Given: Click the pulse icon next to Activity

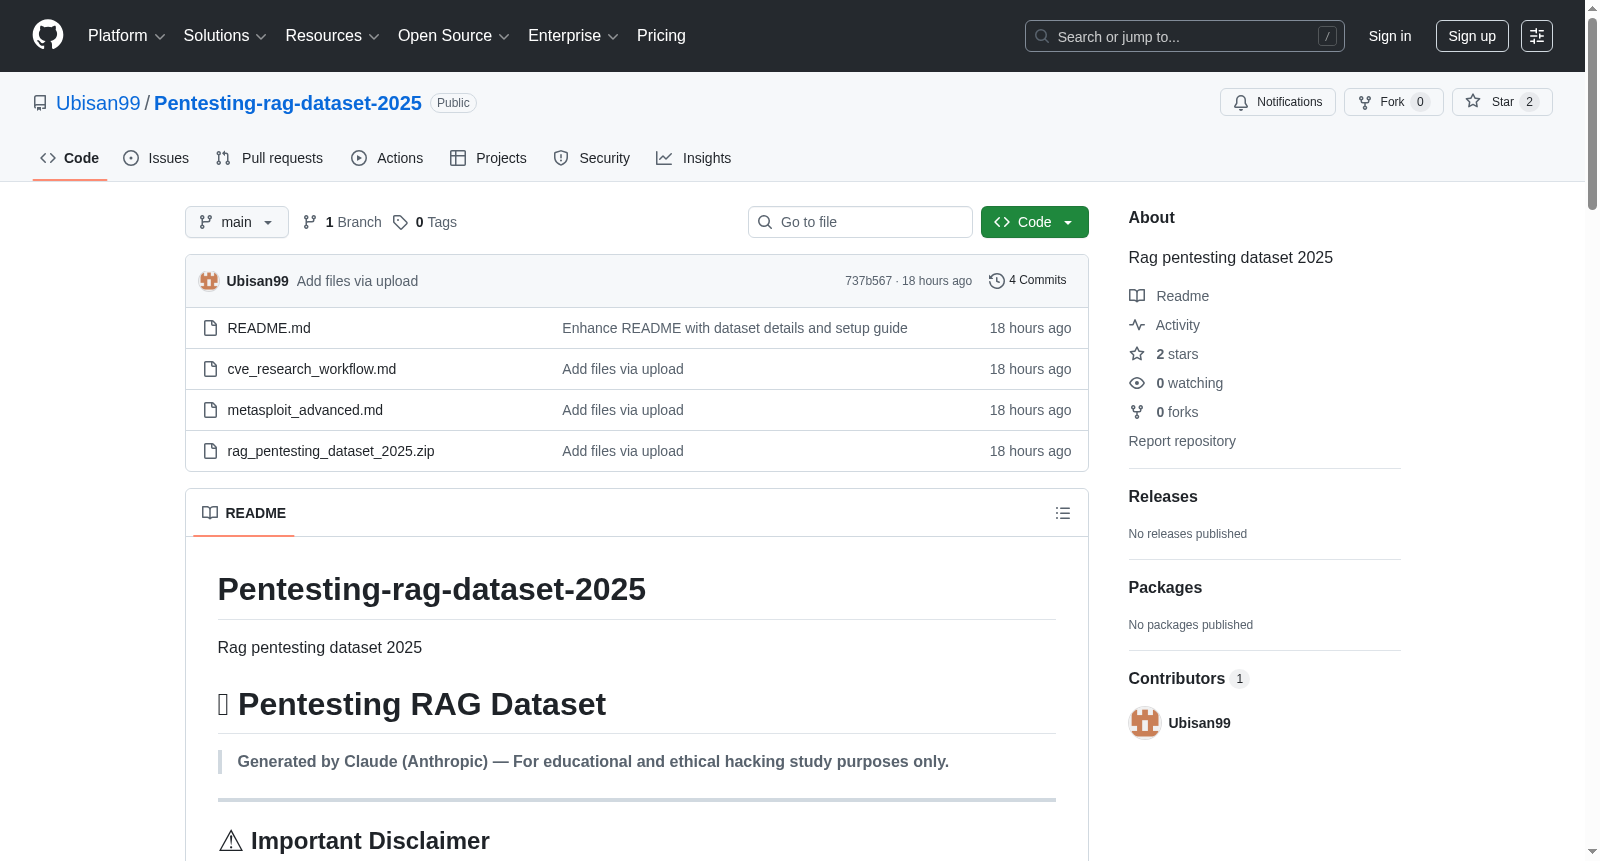Looking at the screenshot, I should 1137,325.
